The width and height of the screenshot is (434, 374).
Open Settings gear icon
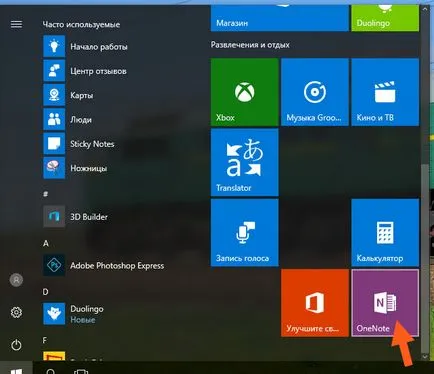(x=16, y=312)
